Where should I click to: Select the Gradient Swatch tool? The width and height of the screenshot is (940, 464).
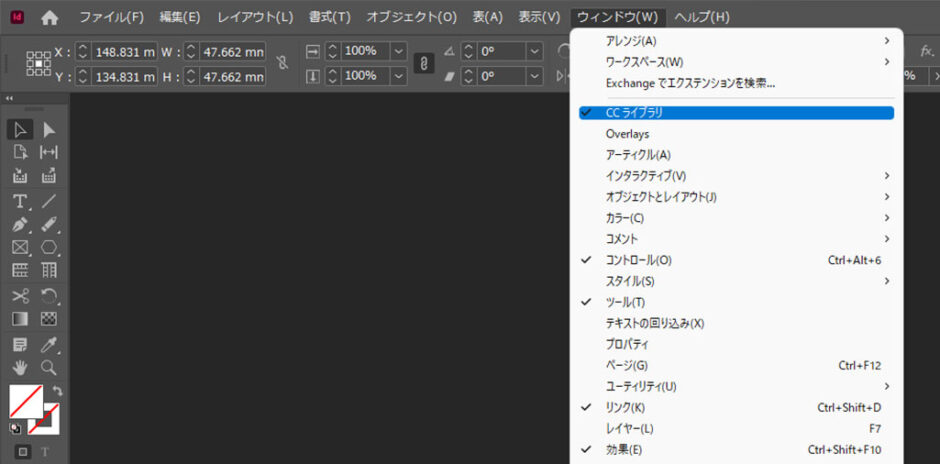[20, 319]
